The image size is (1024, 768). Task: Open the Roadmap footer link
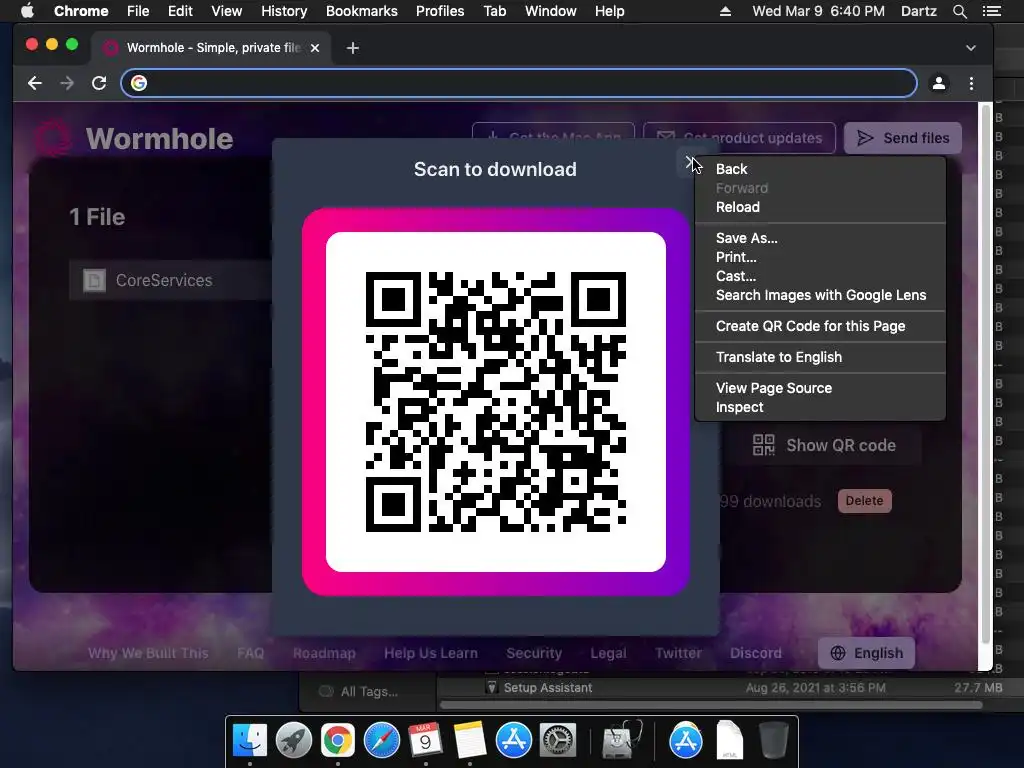click(x=324, y=653)
